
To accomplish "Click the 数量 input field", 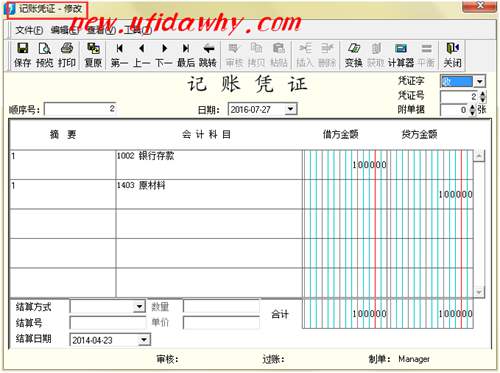I will click(221, 306).
